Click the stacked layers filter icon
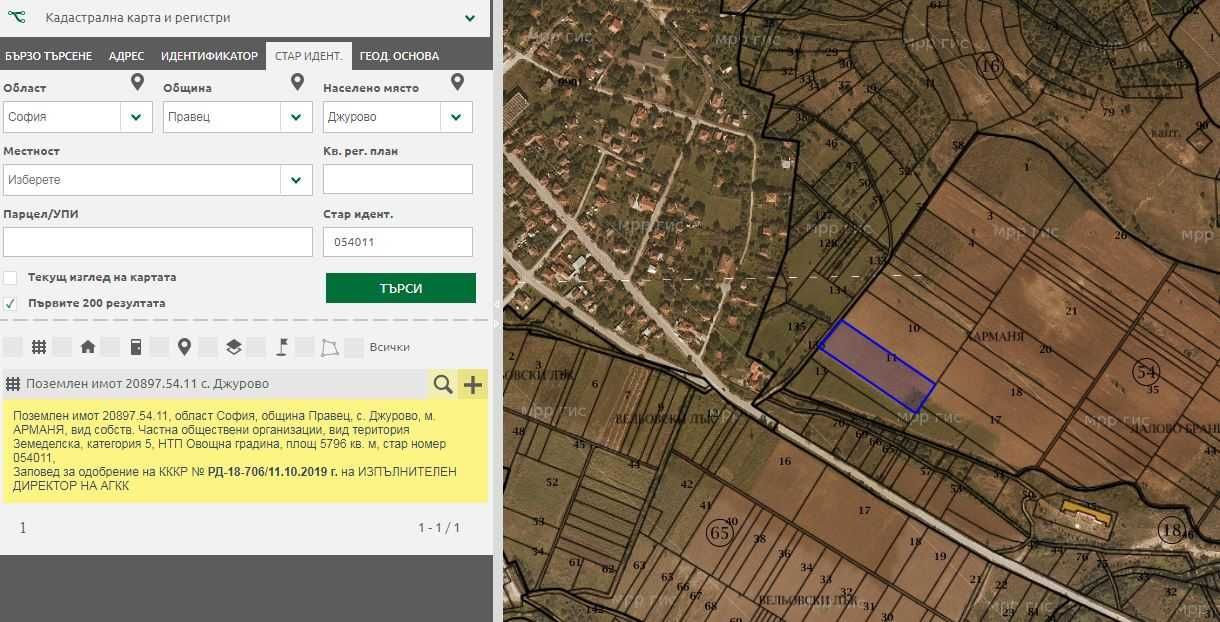1220x622 pixels. click(x=233, y=347)
